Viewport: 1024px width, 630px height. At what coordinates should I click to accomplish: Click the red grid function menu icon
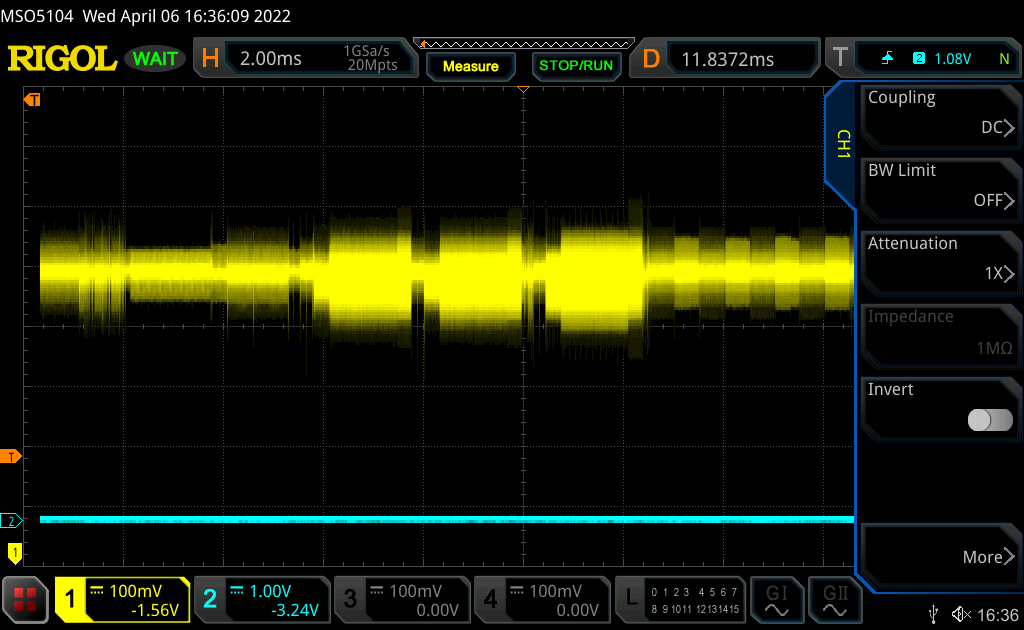(26, 599)
